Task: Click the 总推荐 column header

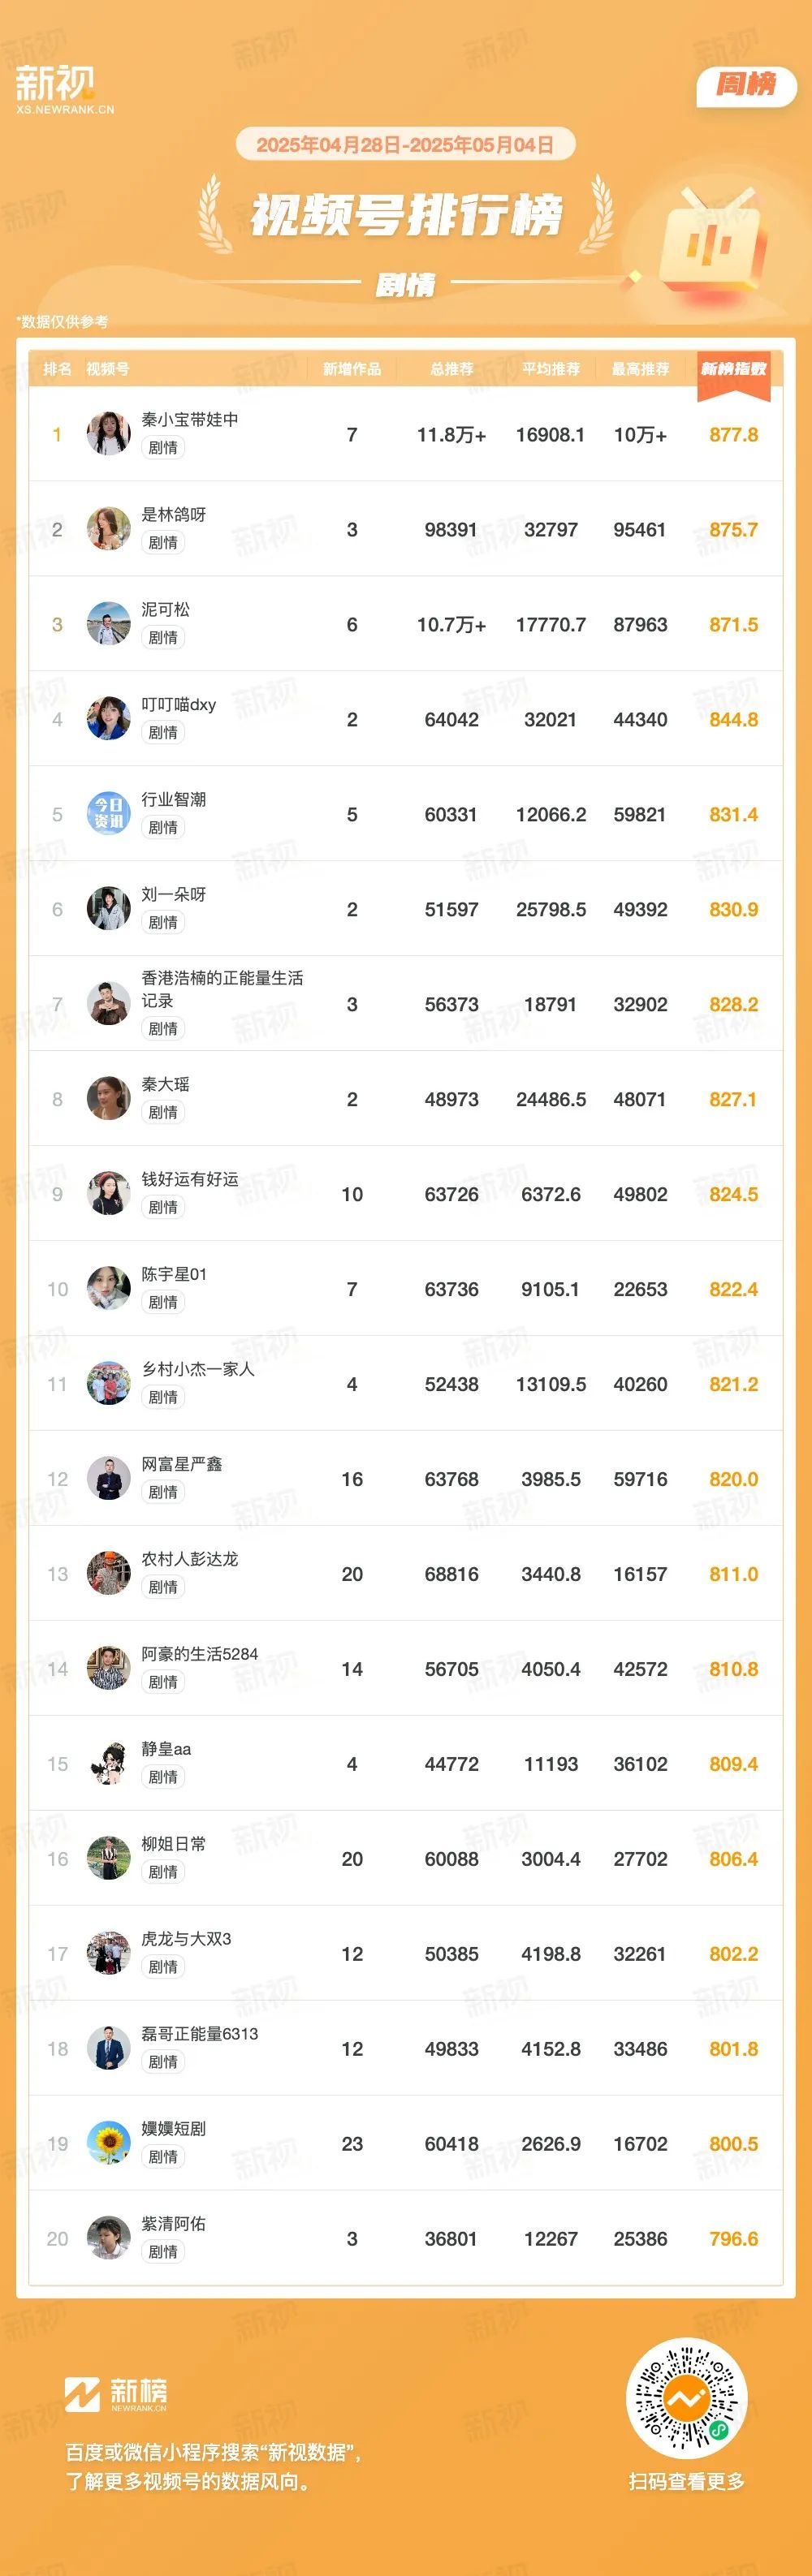Action: (451, 369)
